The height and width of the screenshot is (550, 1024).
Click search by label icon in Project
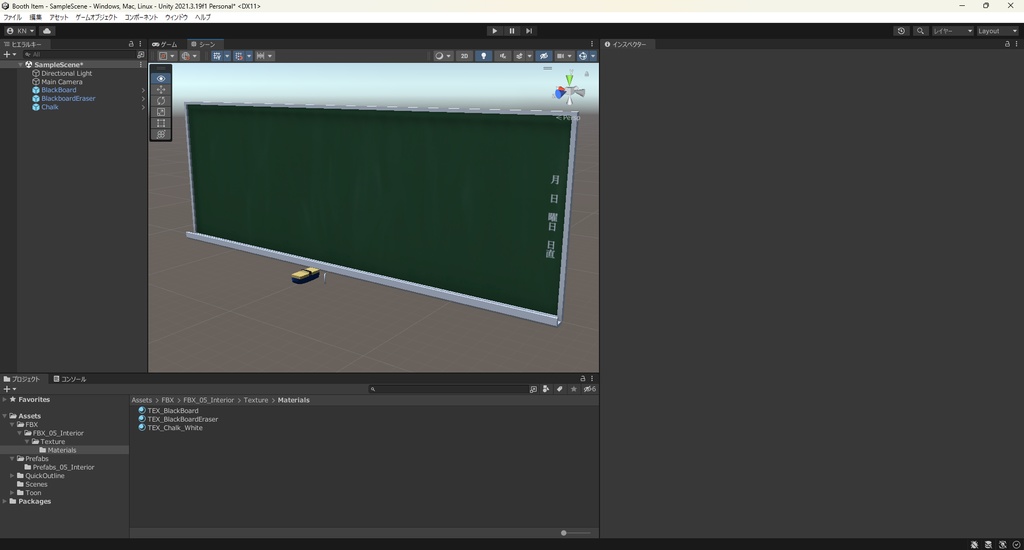pyautogui.click(x=560, y=389)
